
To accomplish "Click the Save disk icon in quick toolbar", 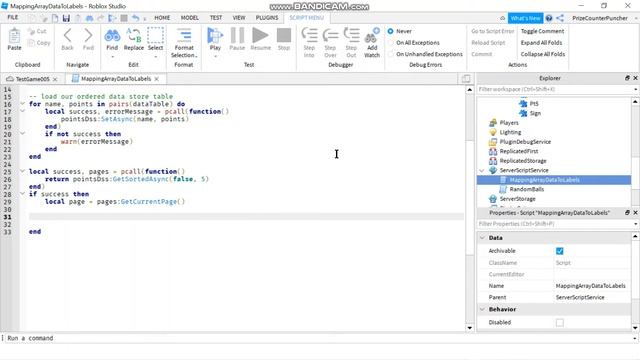I will click(x=66, y=18).
